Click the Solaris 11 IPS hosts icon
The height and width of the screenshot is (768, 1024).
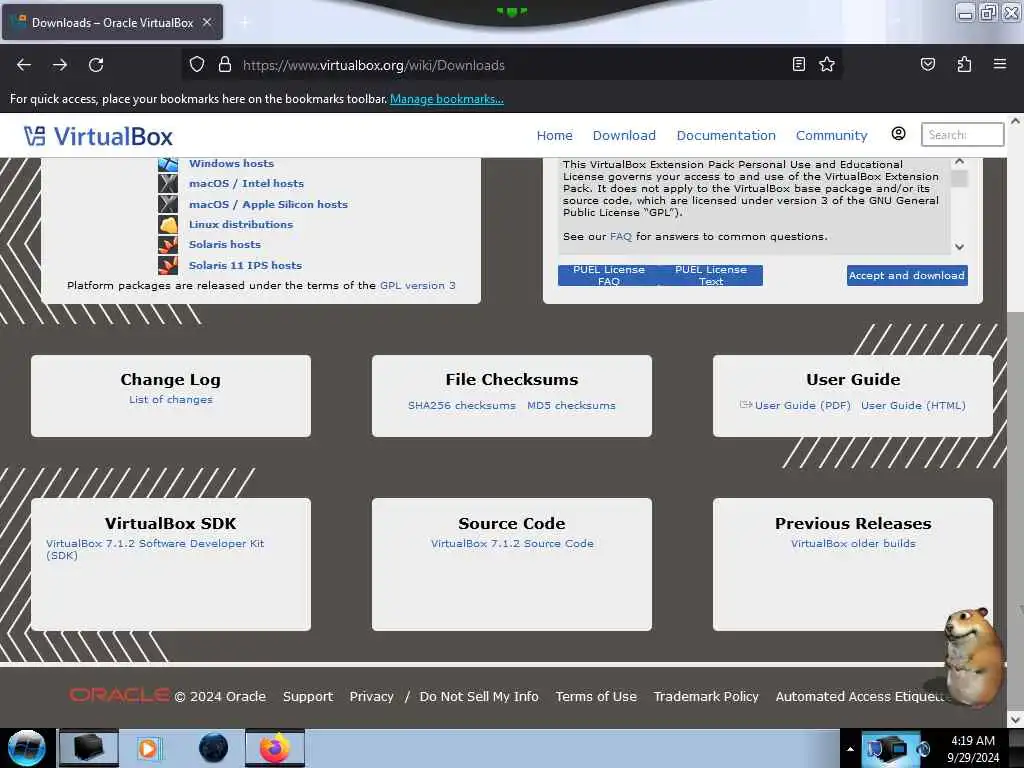pyautogui.click(x=168, y=265)
